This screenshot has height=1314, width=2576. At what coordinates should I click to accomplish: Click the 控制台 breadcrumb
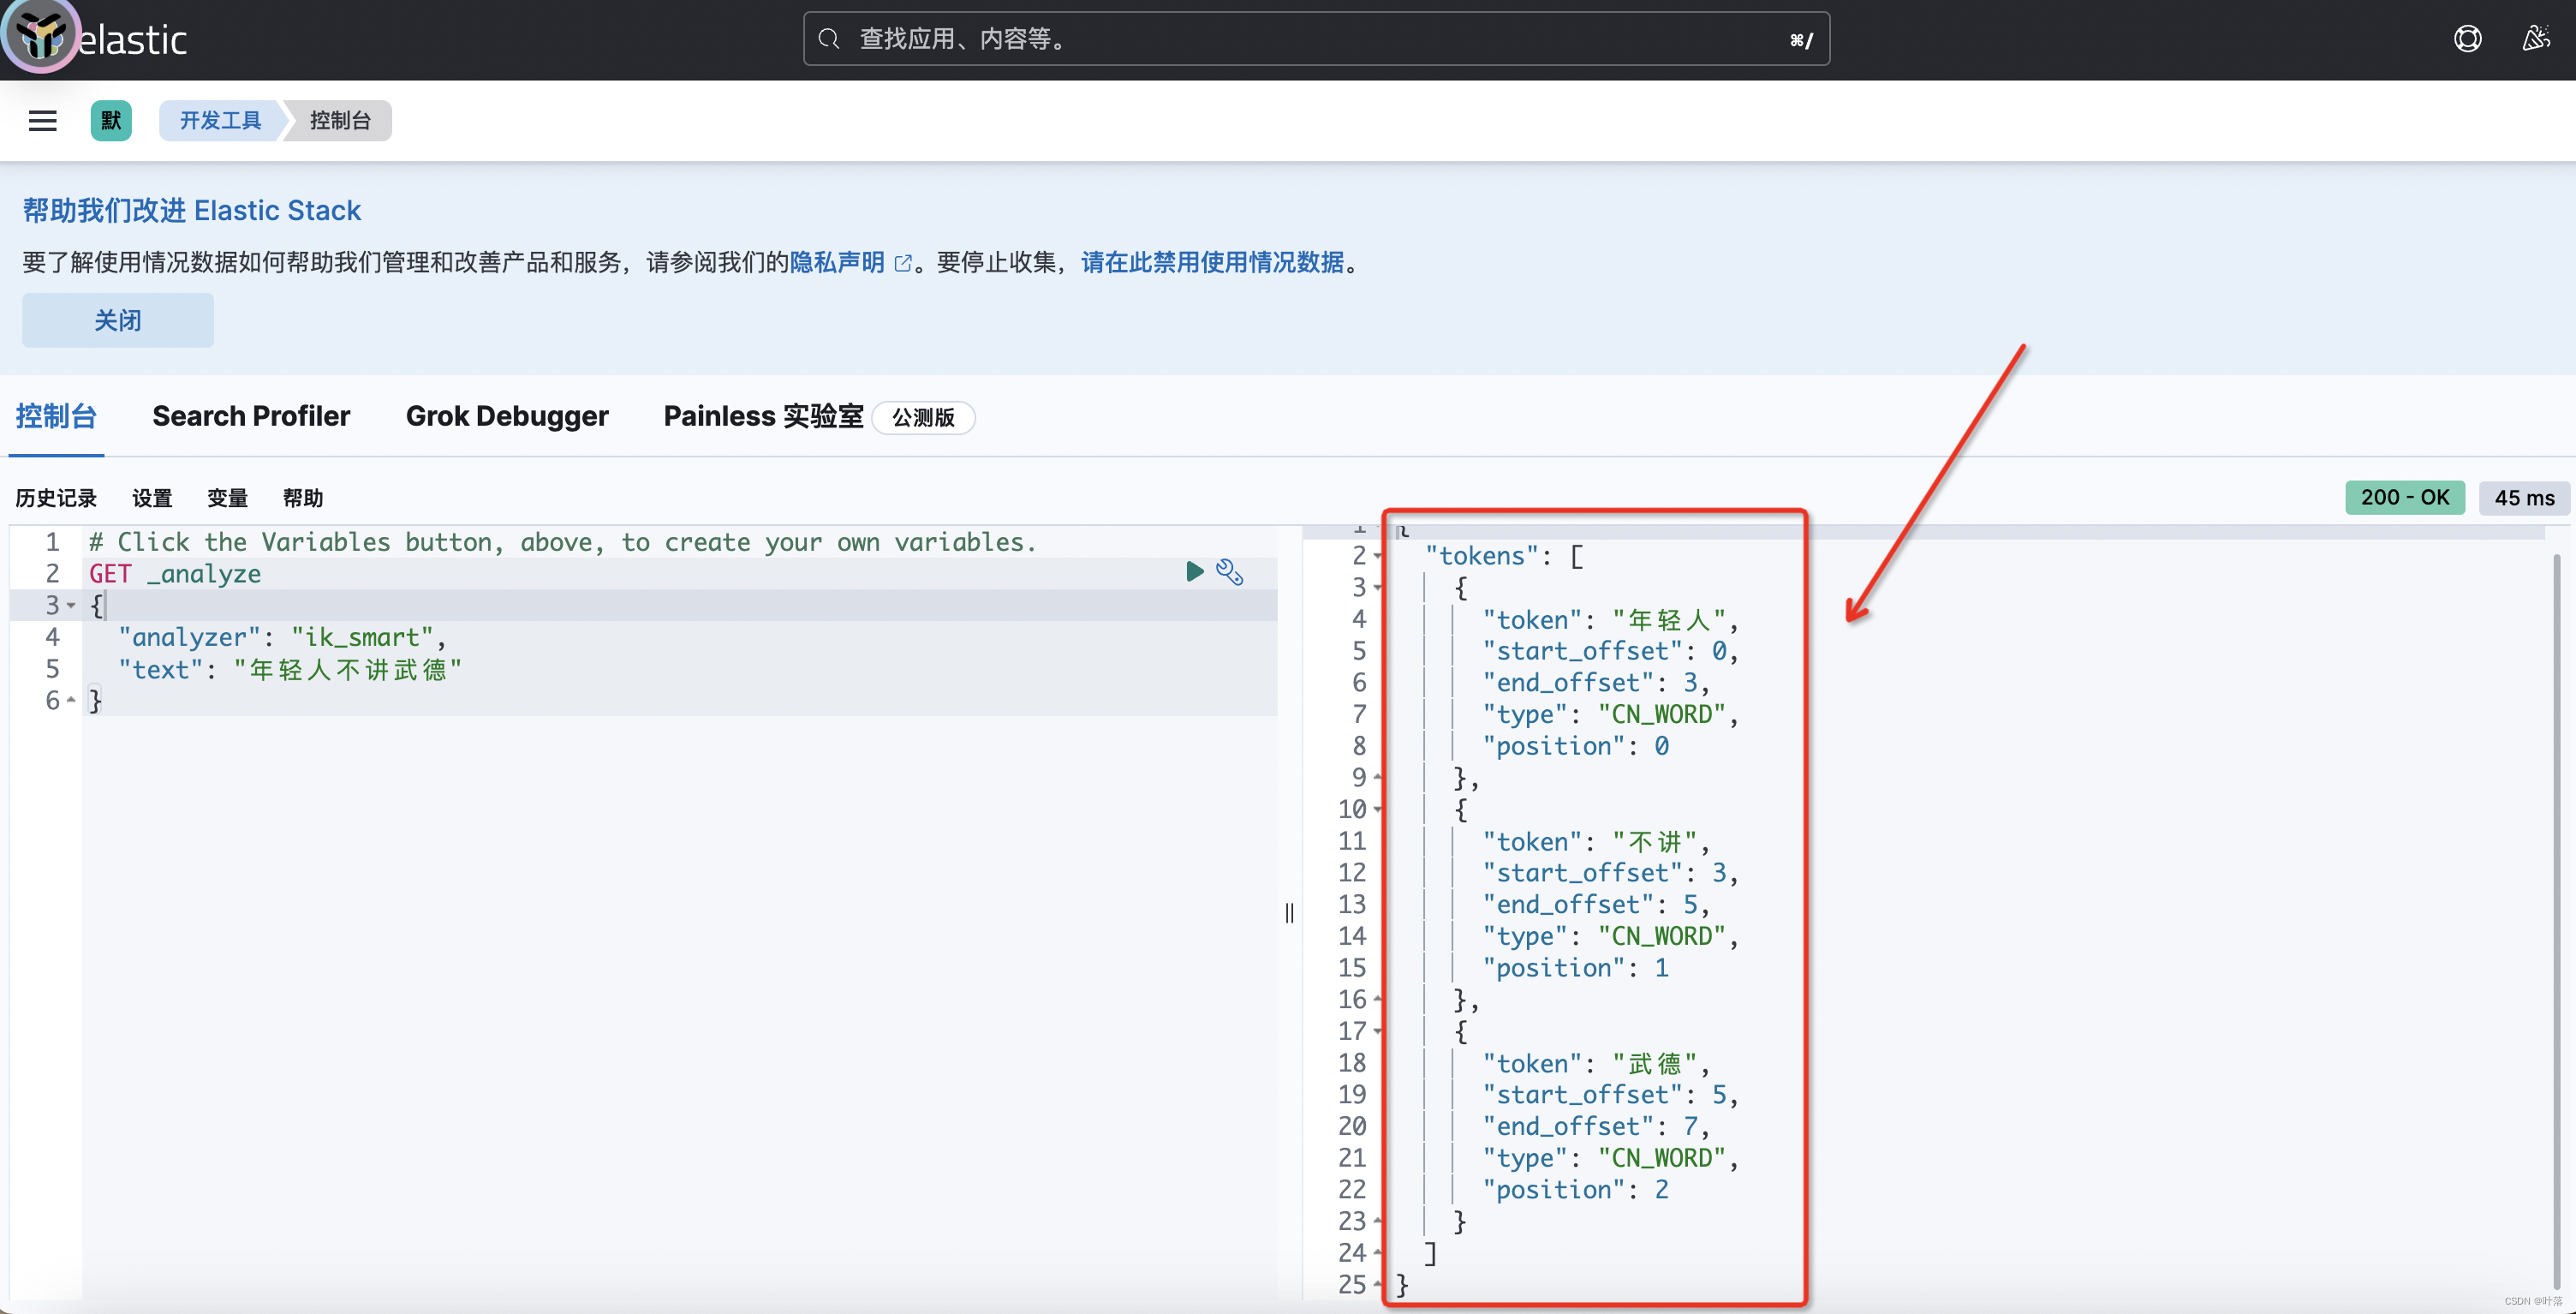click(340, 121)
